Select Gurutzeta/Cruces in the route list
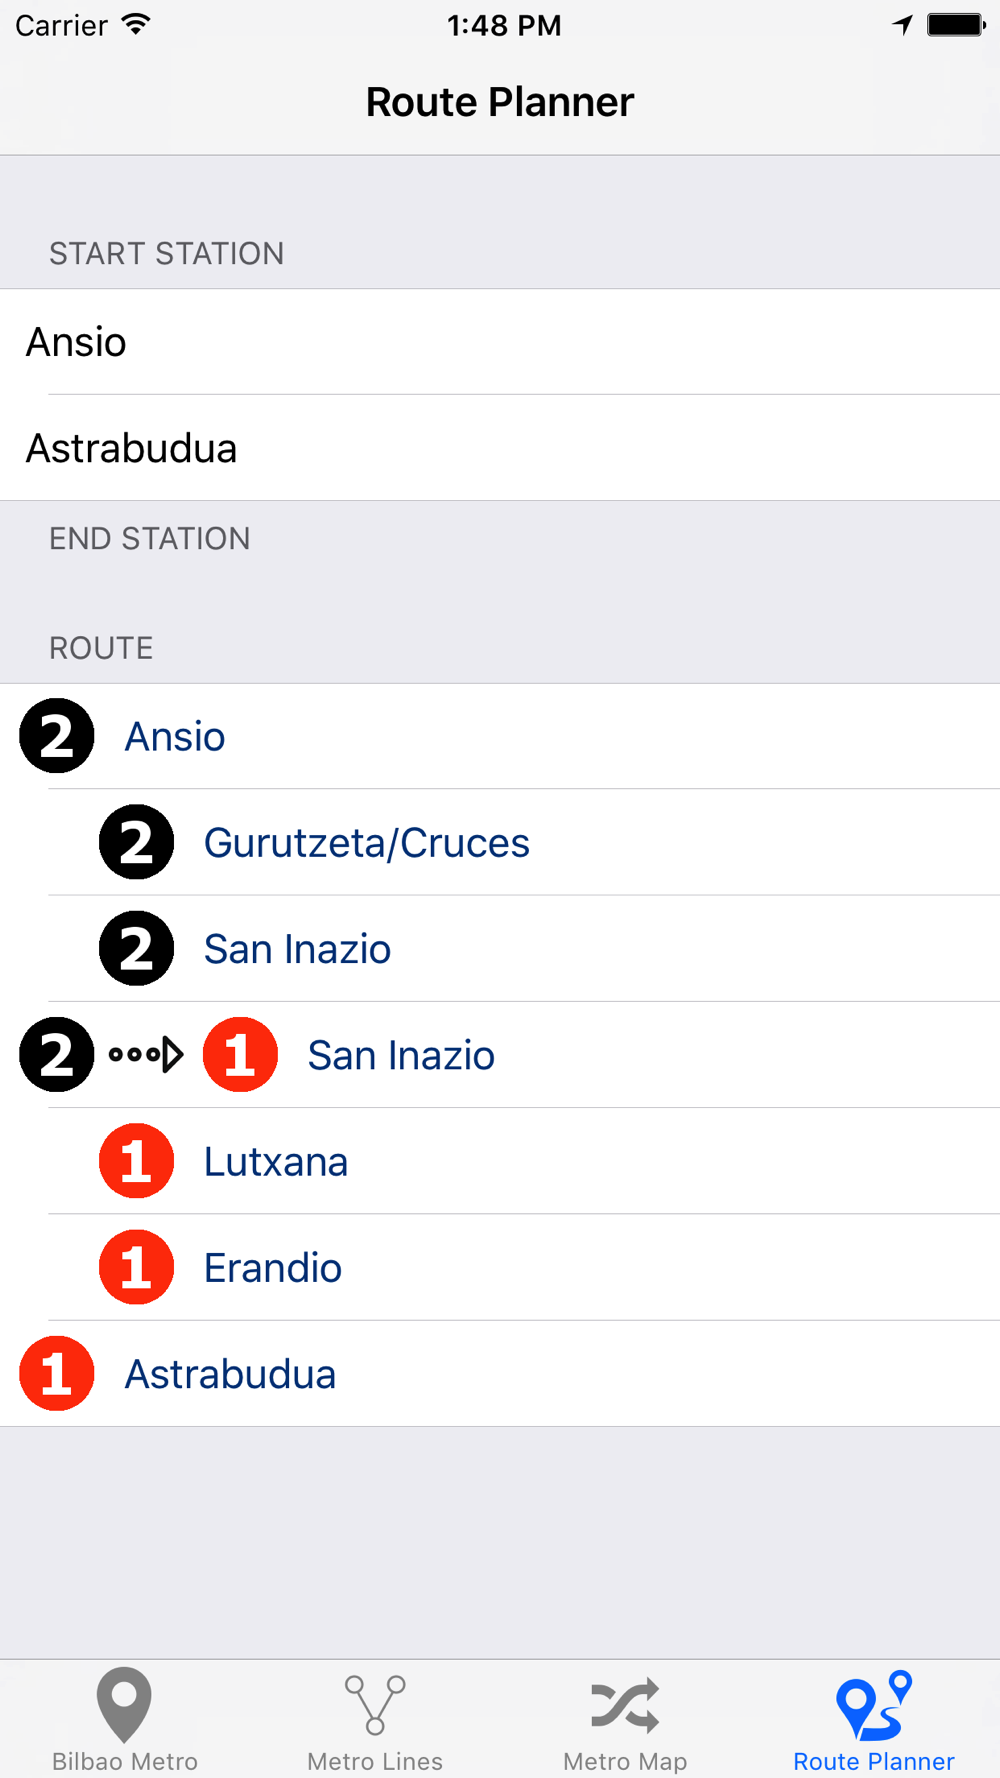The width and height of the screenshot is (1000, 1778). click(x=367, y=843)
